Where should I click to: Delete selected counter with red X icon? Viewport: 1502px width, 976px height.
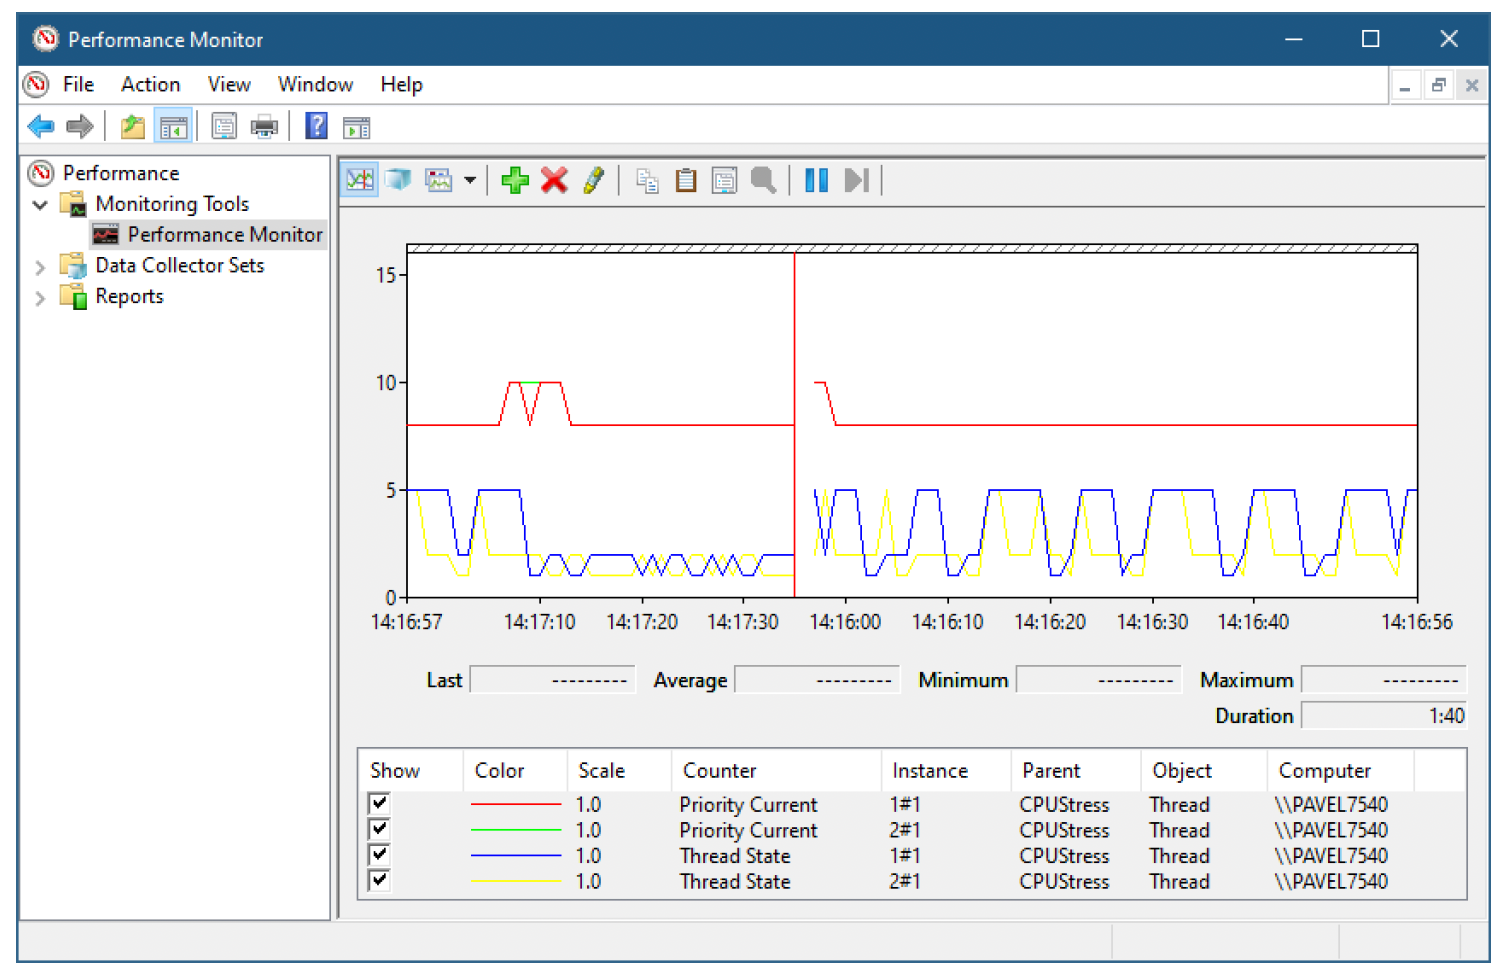pyautogui.click(x=554, y=180)
